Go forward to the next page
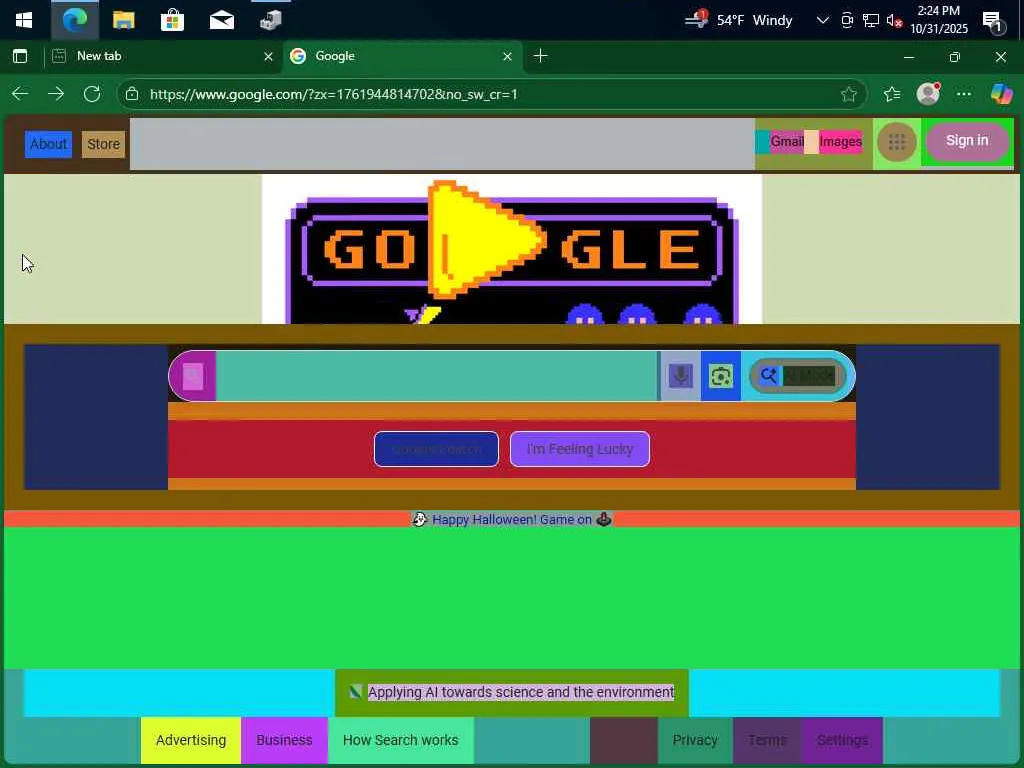Viewport: 1024px width, 768px height. tap(56, 94)
